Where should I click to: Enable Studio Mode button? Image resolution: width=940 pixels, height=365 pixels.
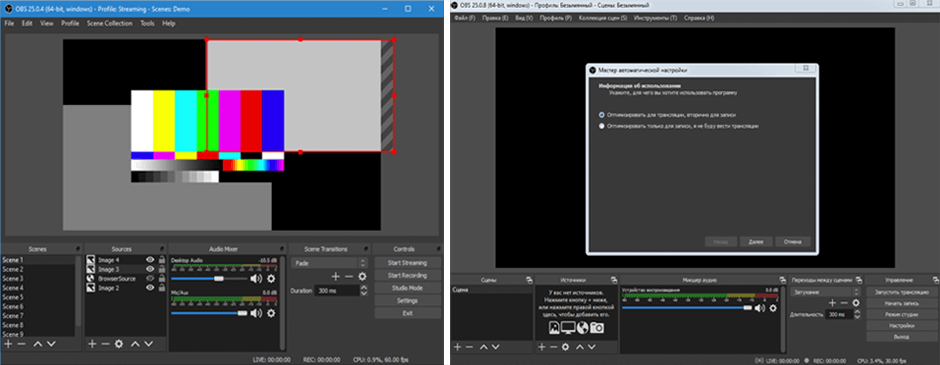click(x=408, y=288)
